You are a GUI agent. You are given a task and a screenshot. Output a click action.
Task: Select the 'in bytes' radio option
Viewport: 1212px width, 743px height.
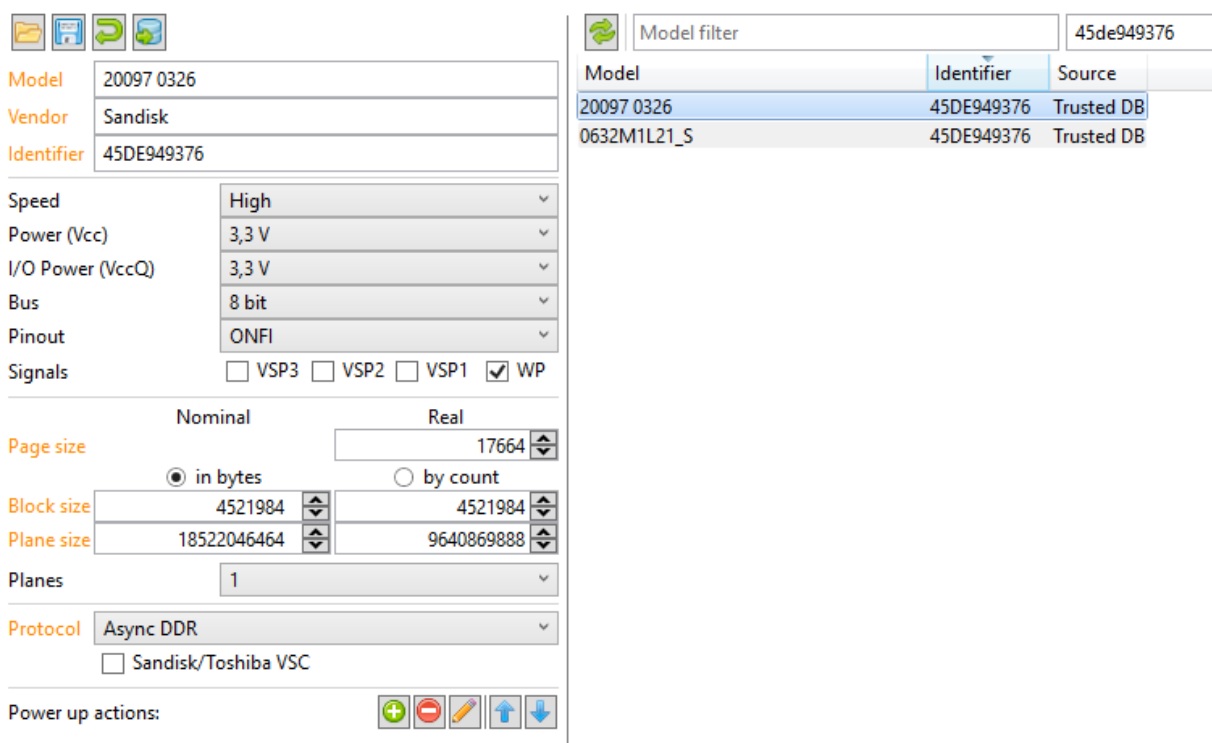(x=177, y=477)
